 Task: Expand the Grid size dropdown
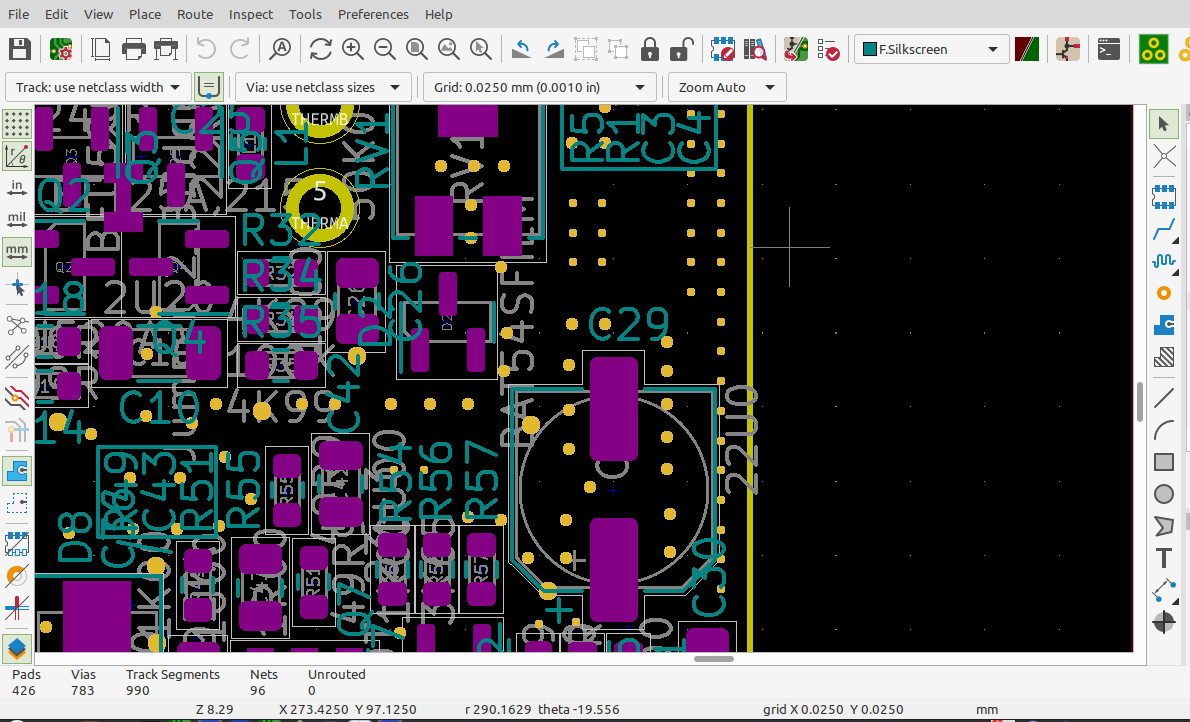pos(539,87)
